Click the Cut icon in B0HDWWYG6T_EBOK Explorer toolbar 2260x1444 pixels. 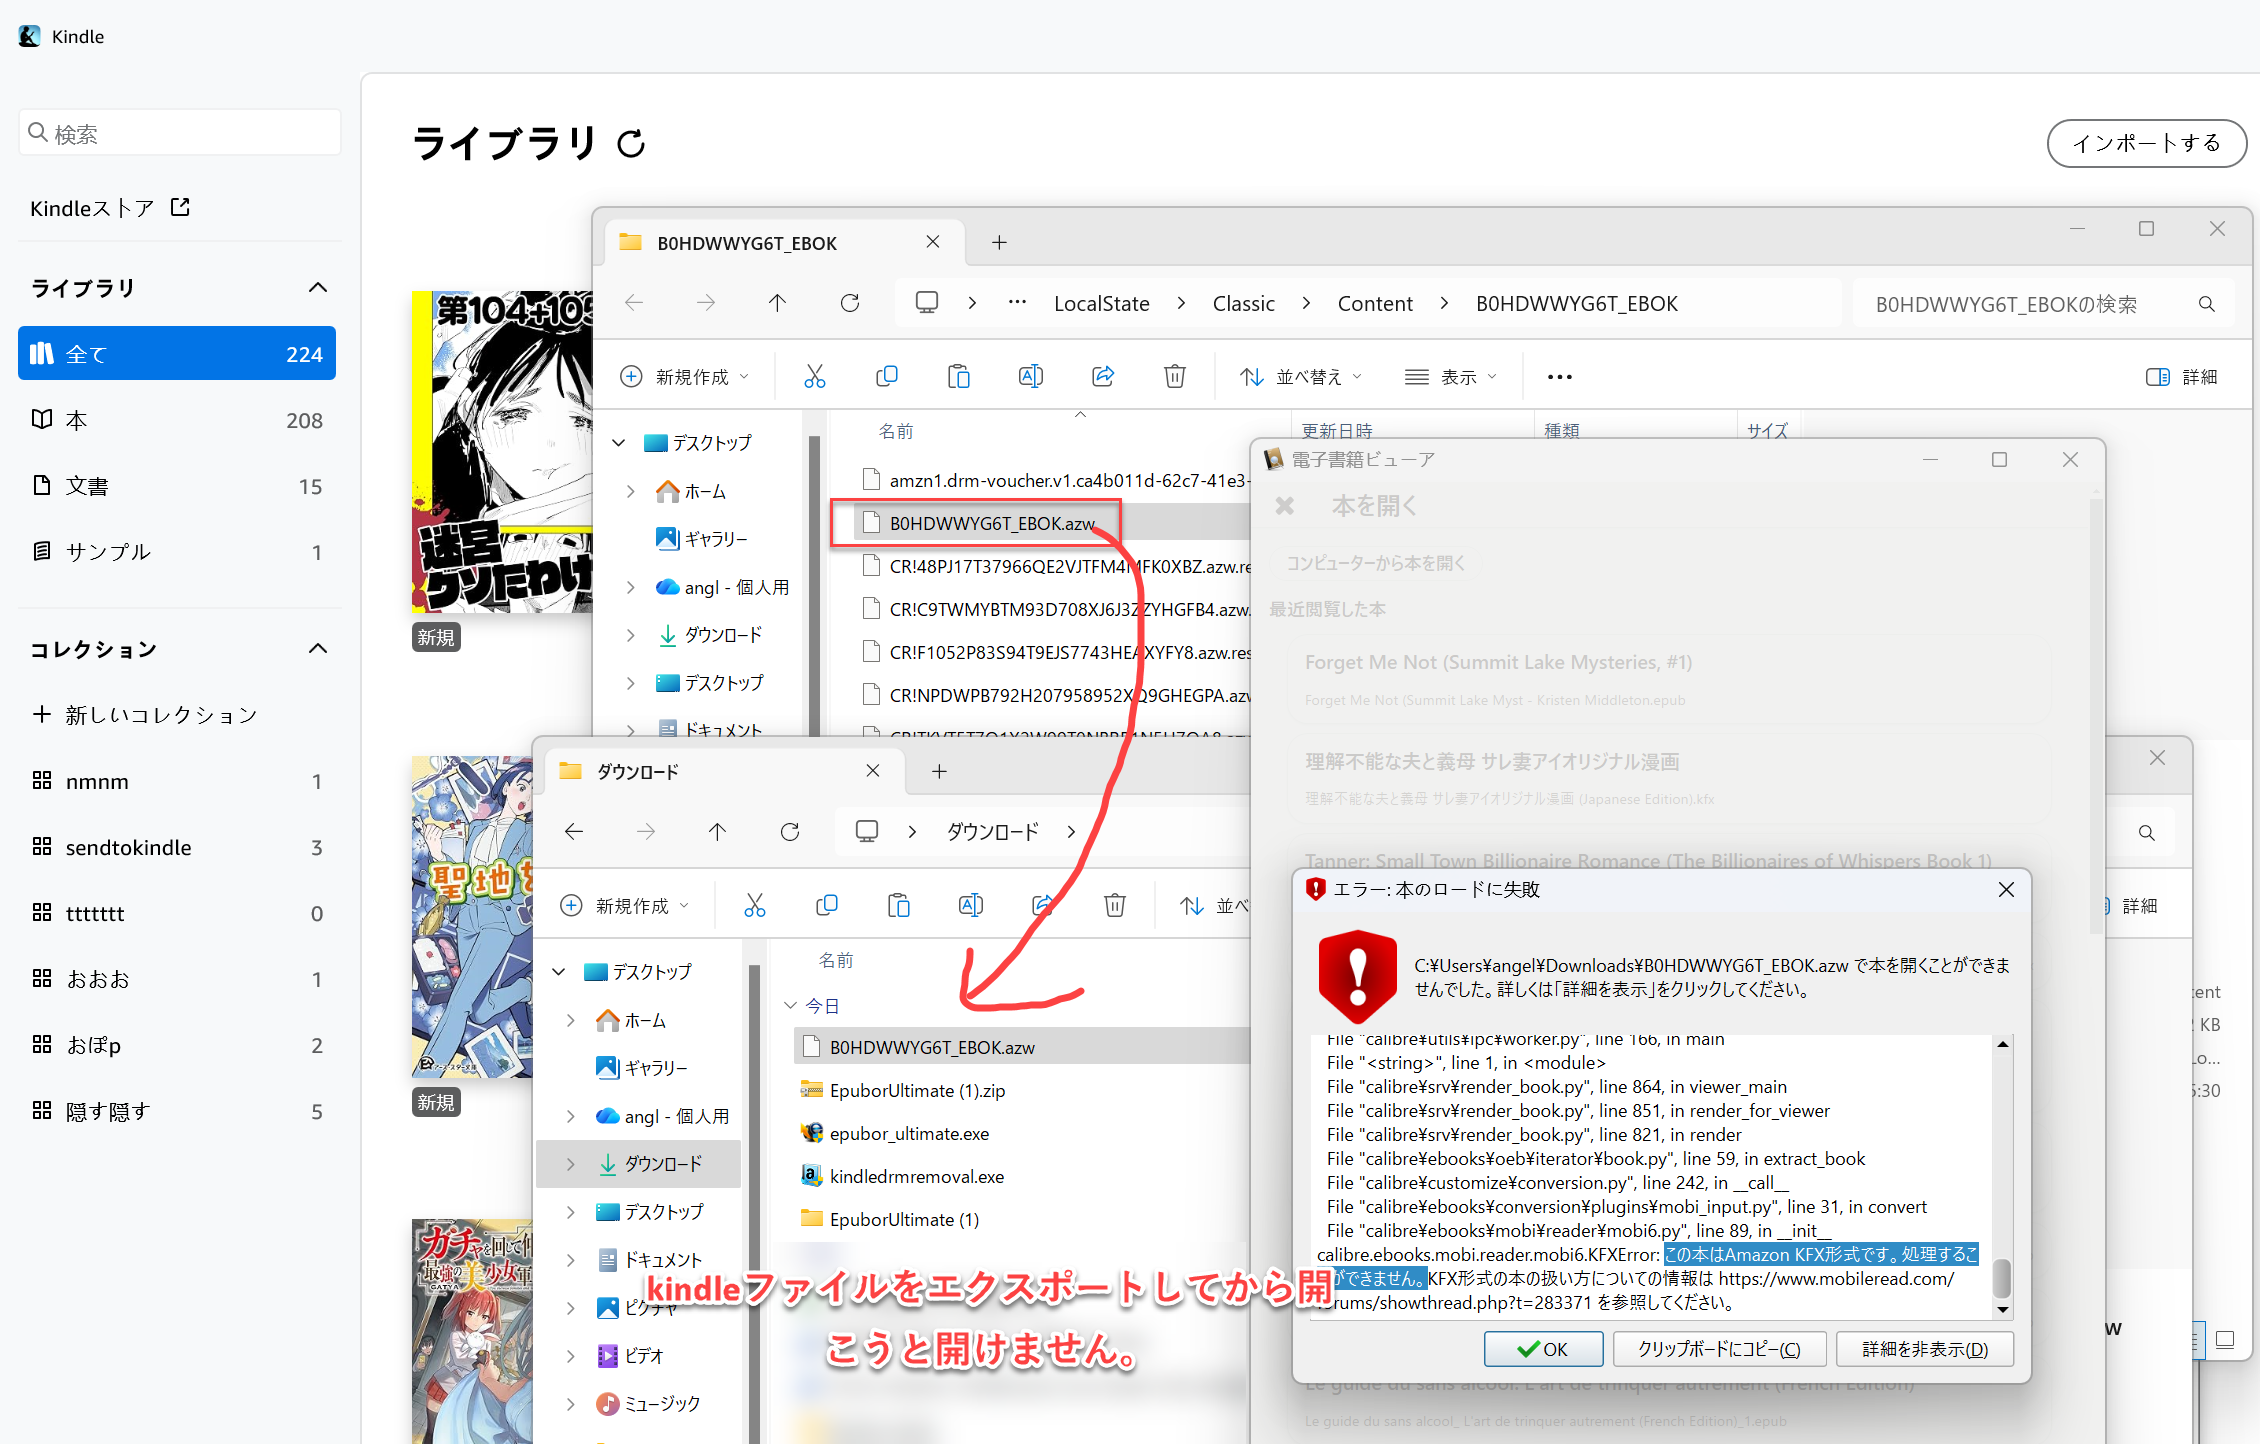[x=815, y=377]
